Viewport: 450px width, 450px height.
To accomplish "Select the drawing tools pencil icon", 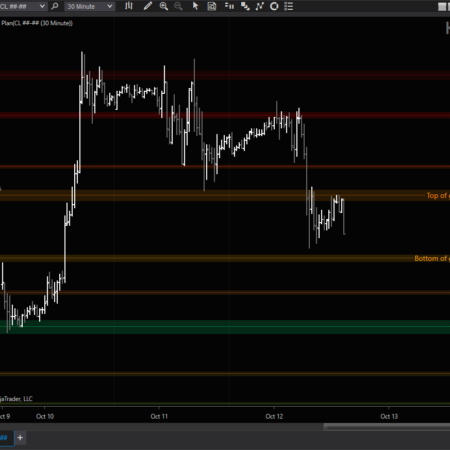I will tap(148, 6).
